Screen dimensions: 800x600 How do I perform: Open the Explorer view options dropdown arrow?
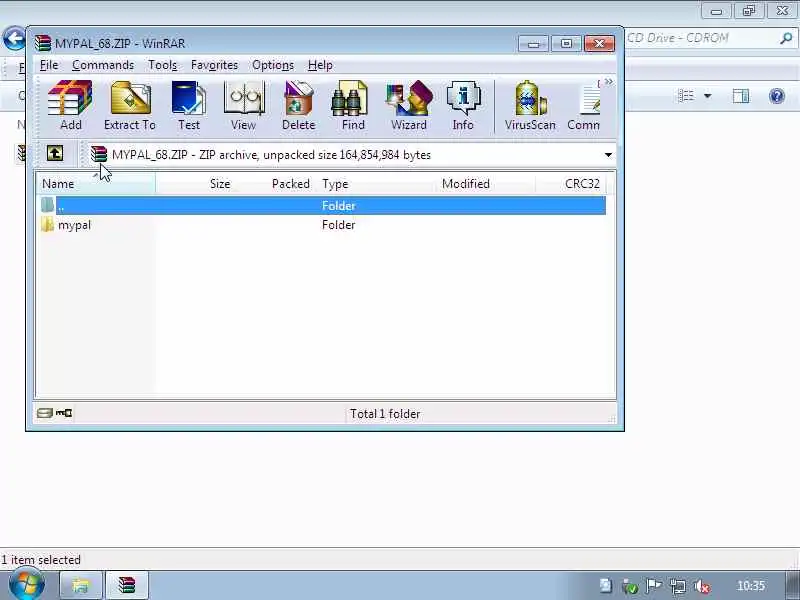click(708, 95)
